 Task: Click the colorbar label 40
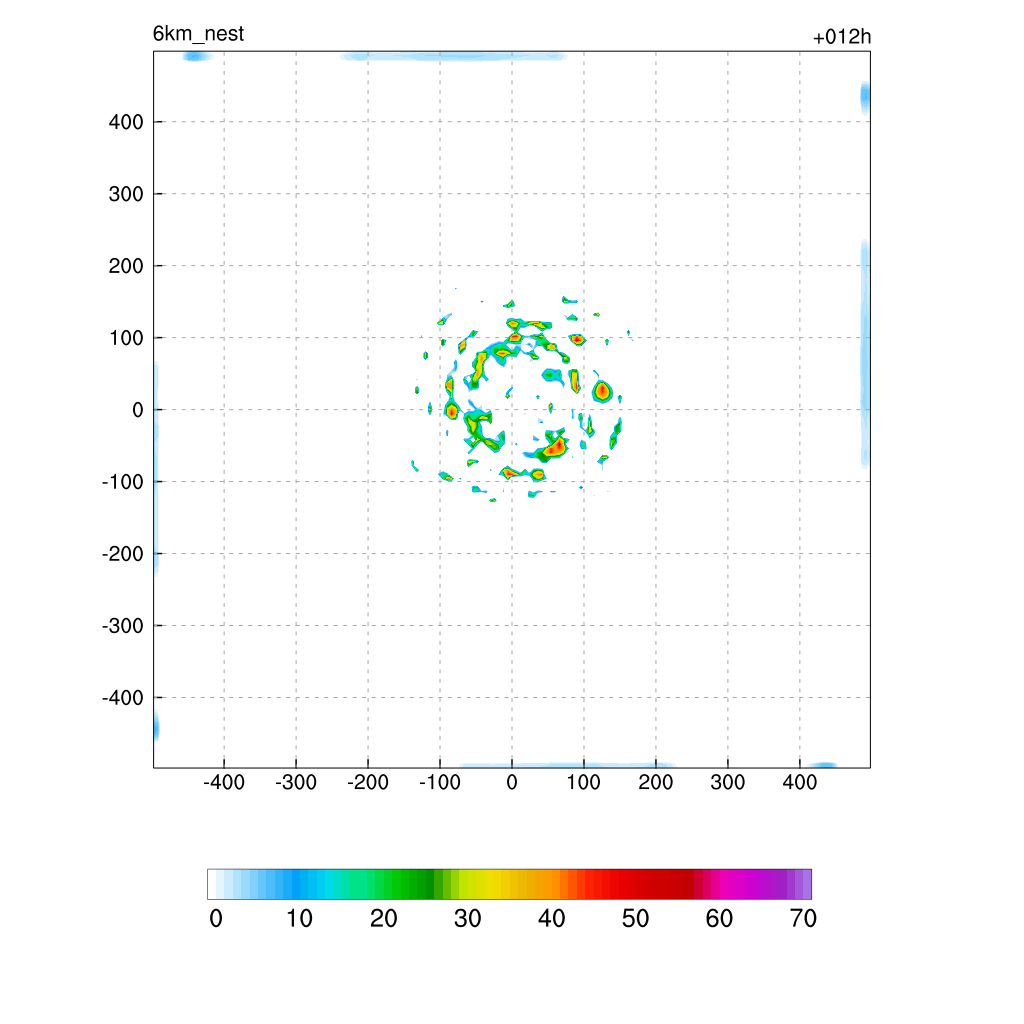(552, 919)
